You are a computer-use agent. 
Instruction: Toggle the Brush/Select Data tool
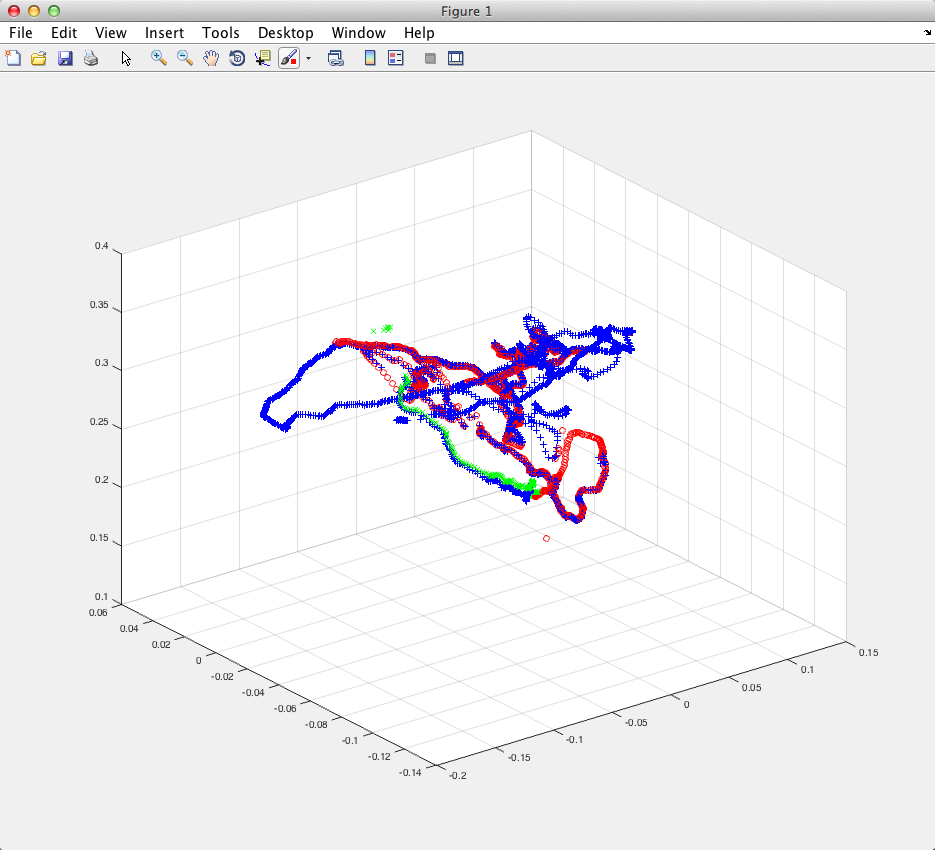(289, 58)
